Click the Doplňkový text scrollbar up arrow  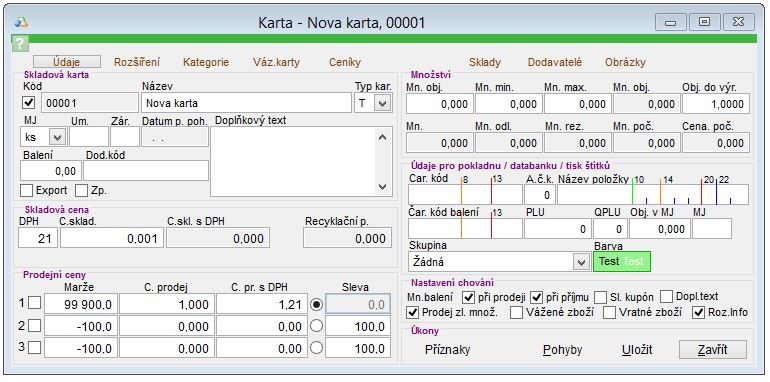tap(383, 137)
